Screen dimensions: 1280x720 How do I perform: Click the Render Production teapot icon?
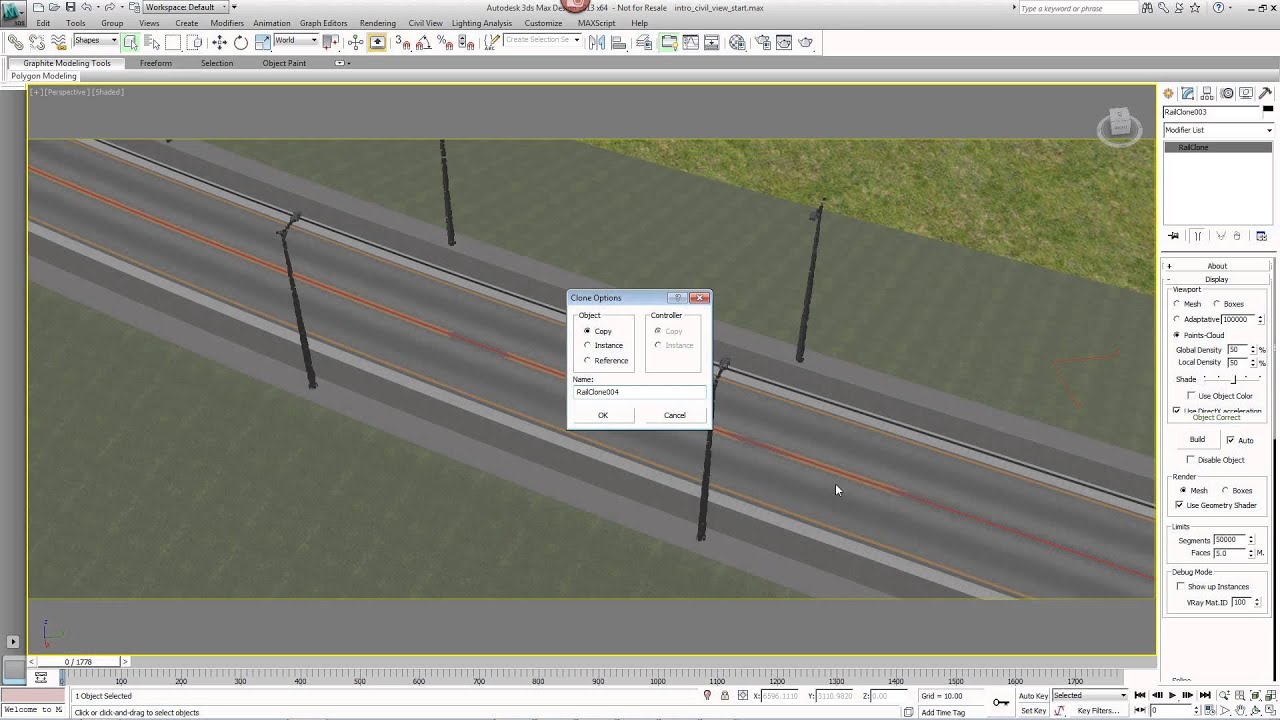806,42
